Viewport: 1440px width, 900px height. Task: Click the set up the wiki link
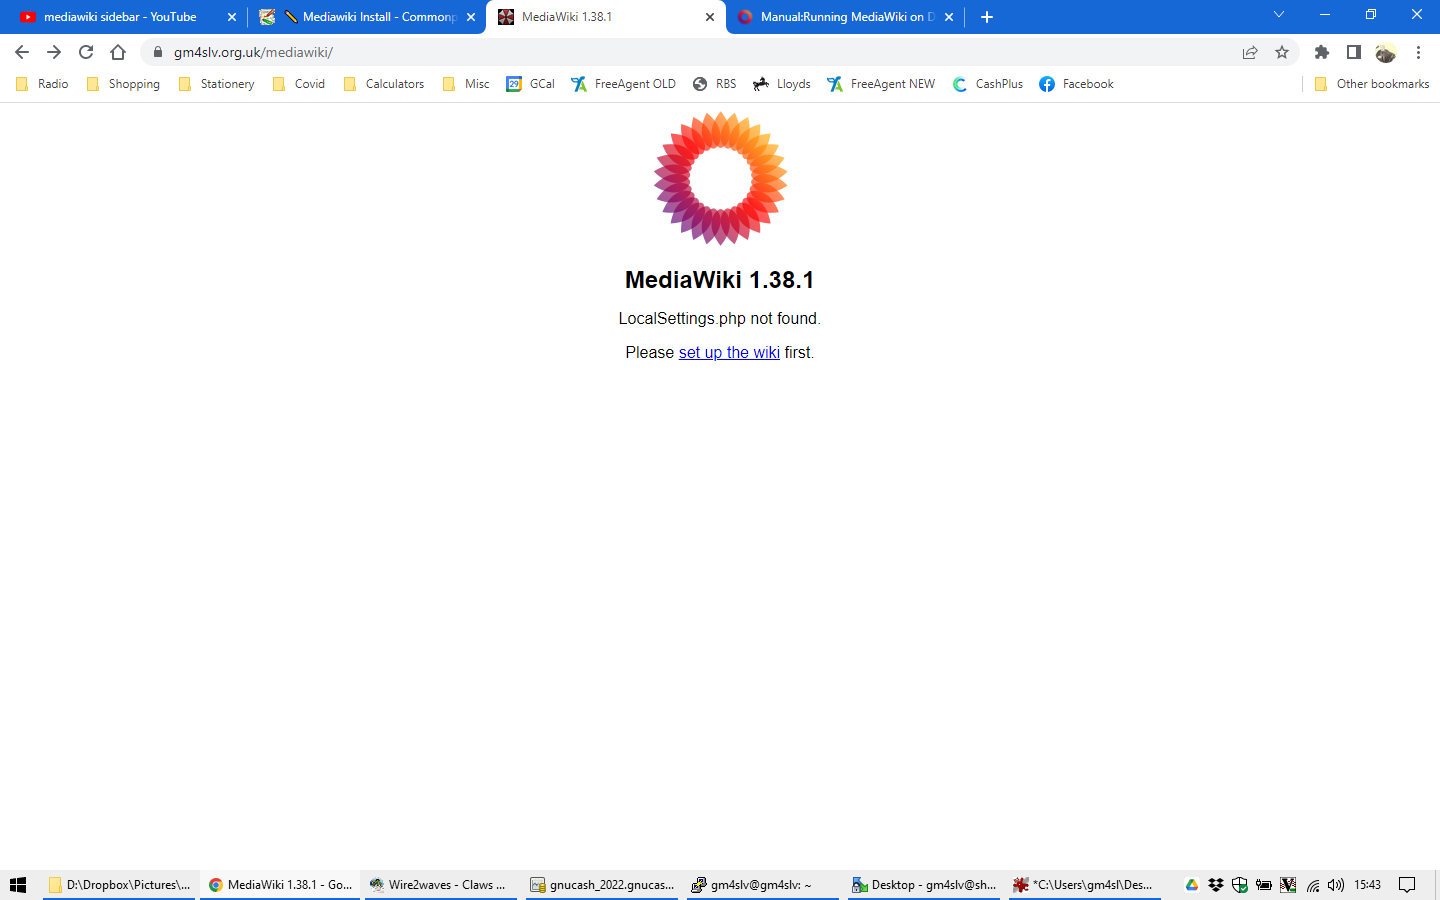[729, 352]
